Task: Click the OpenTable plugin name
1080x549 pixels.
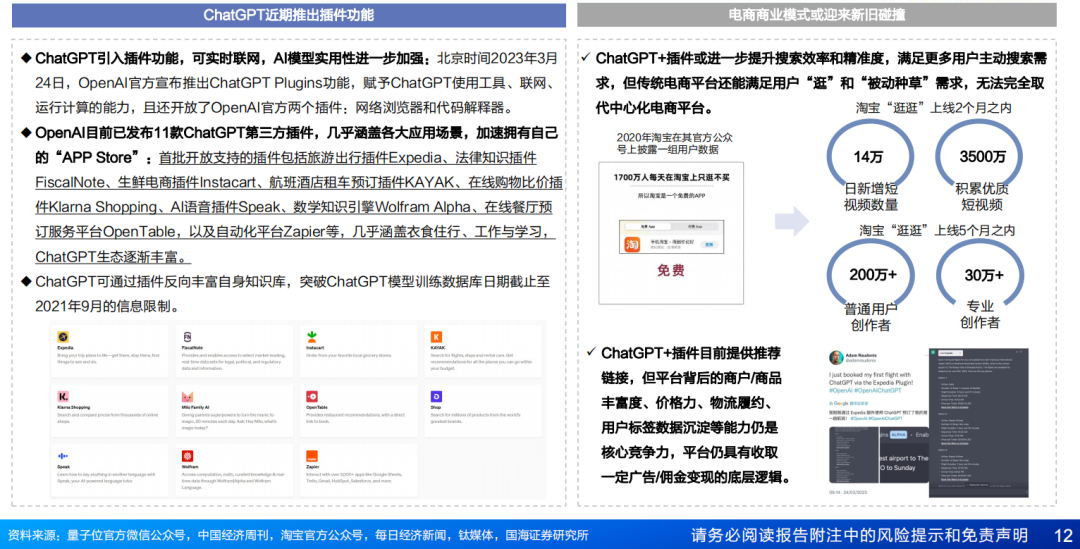Action: tap(317, 408)
